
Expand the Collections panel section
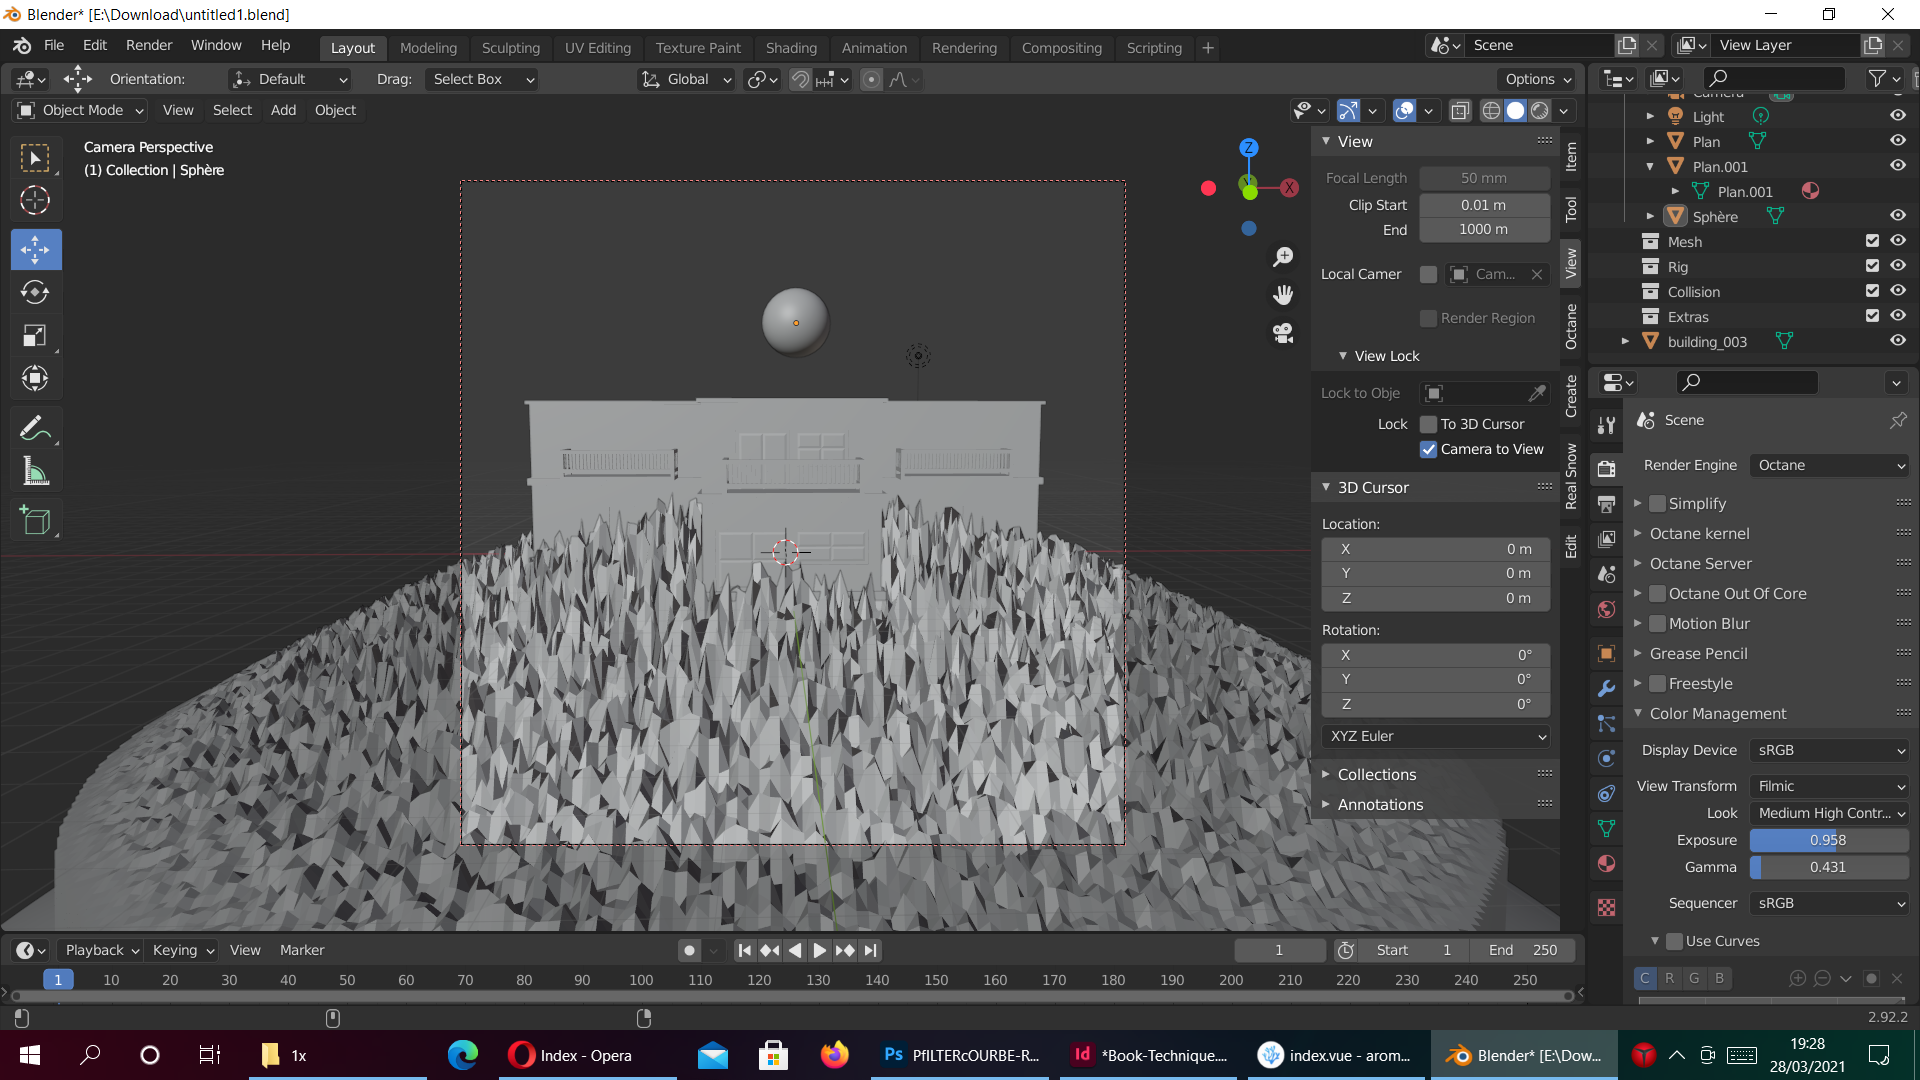(x=1376, y=775)
